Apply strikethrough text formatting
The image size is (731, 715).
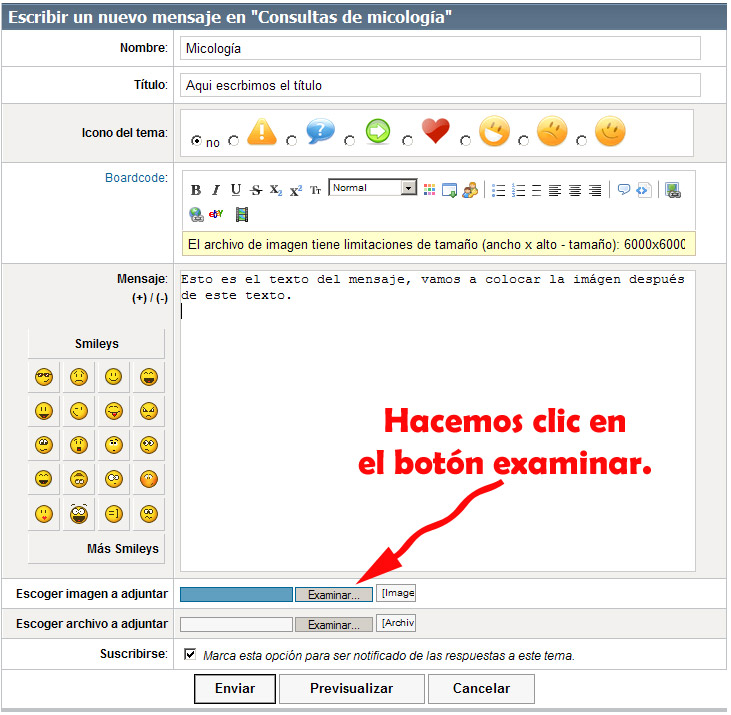[x=256, y=190]
